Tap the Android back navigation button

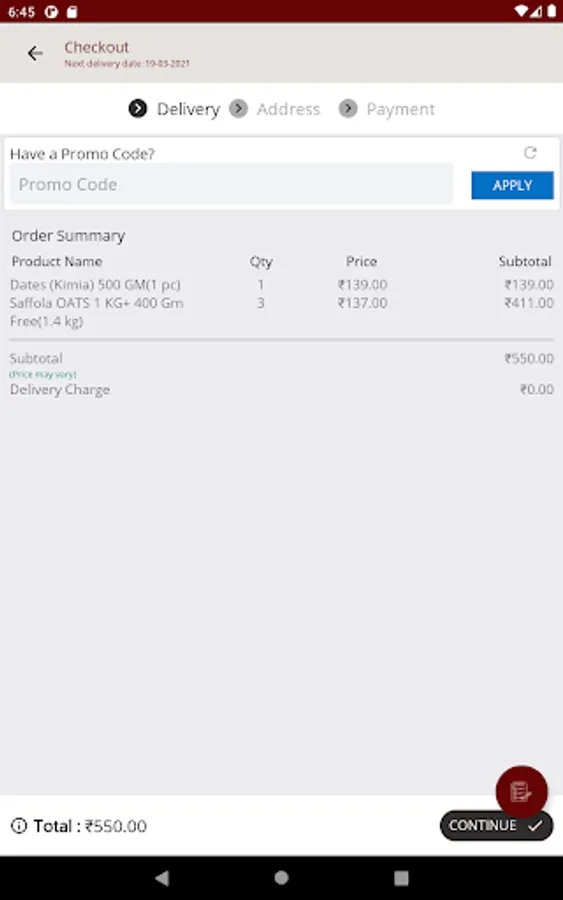162,878
